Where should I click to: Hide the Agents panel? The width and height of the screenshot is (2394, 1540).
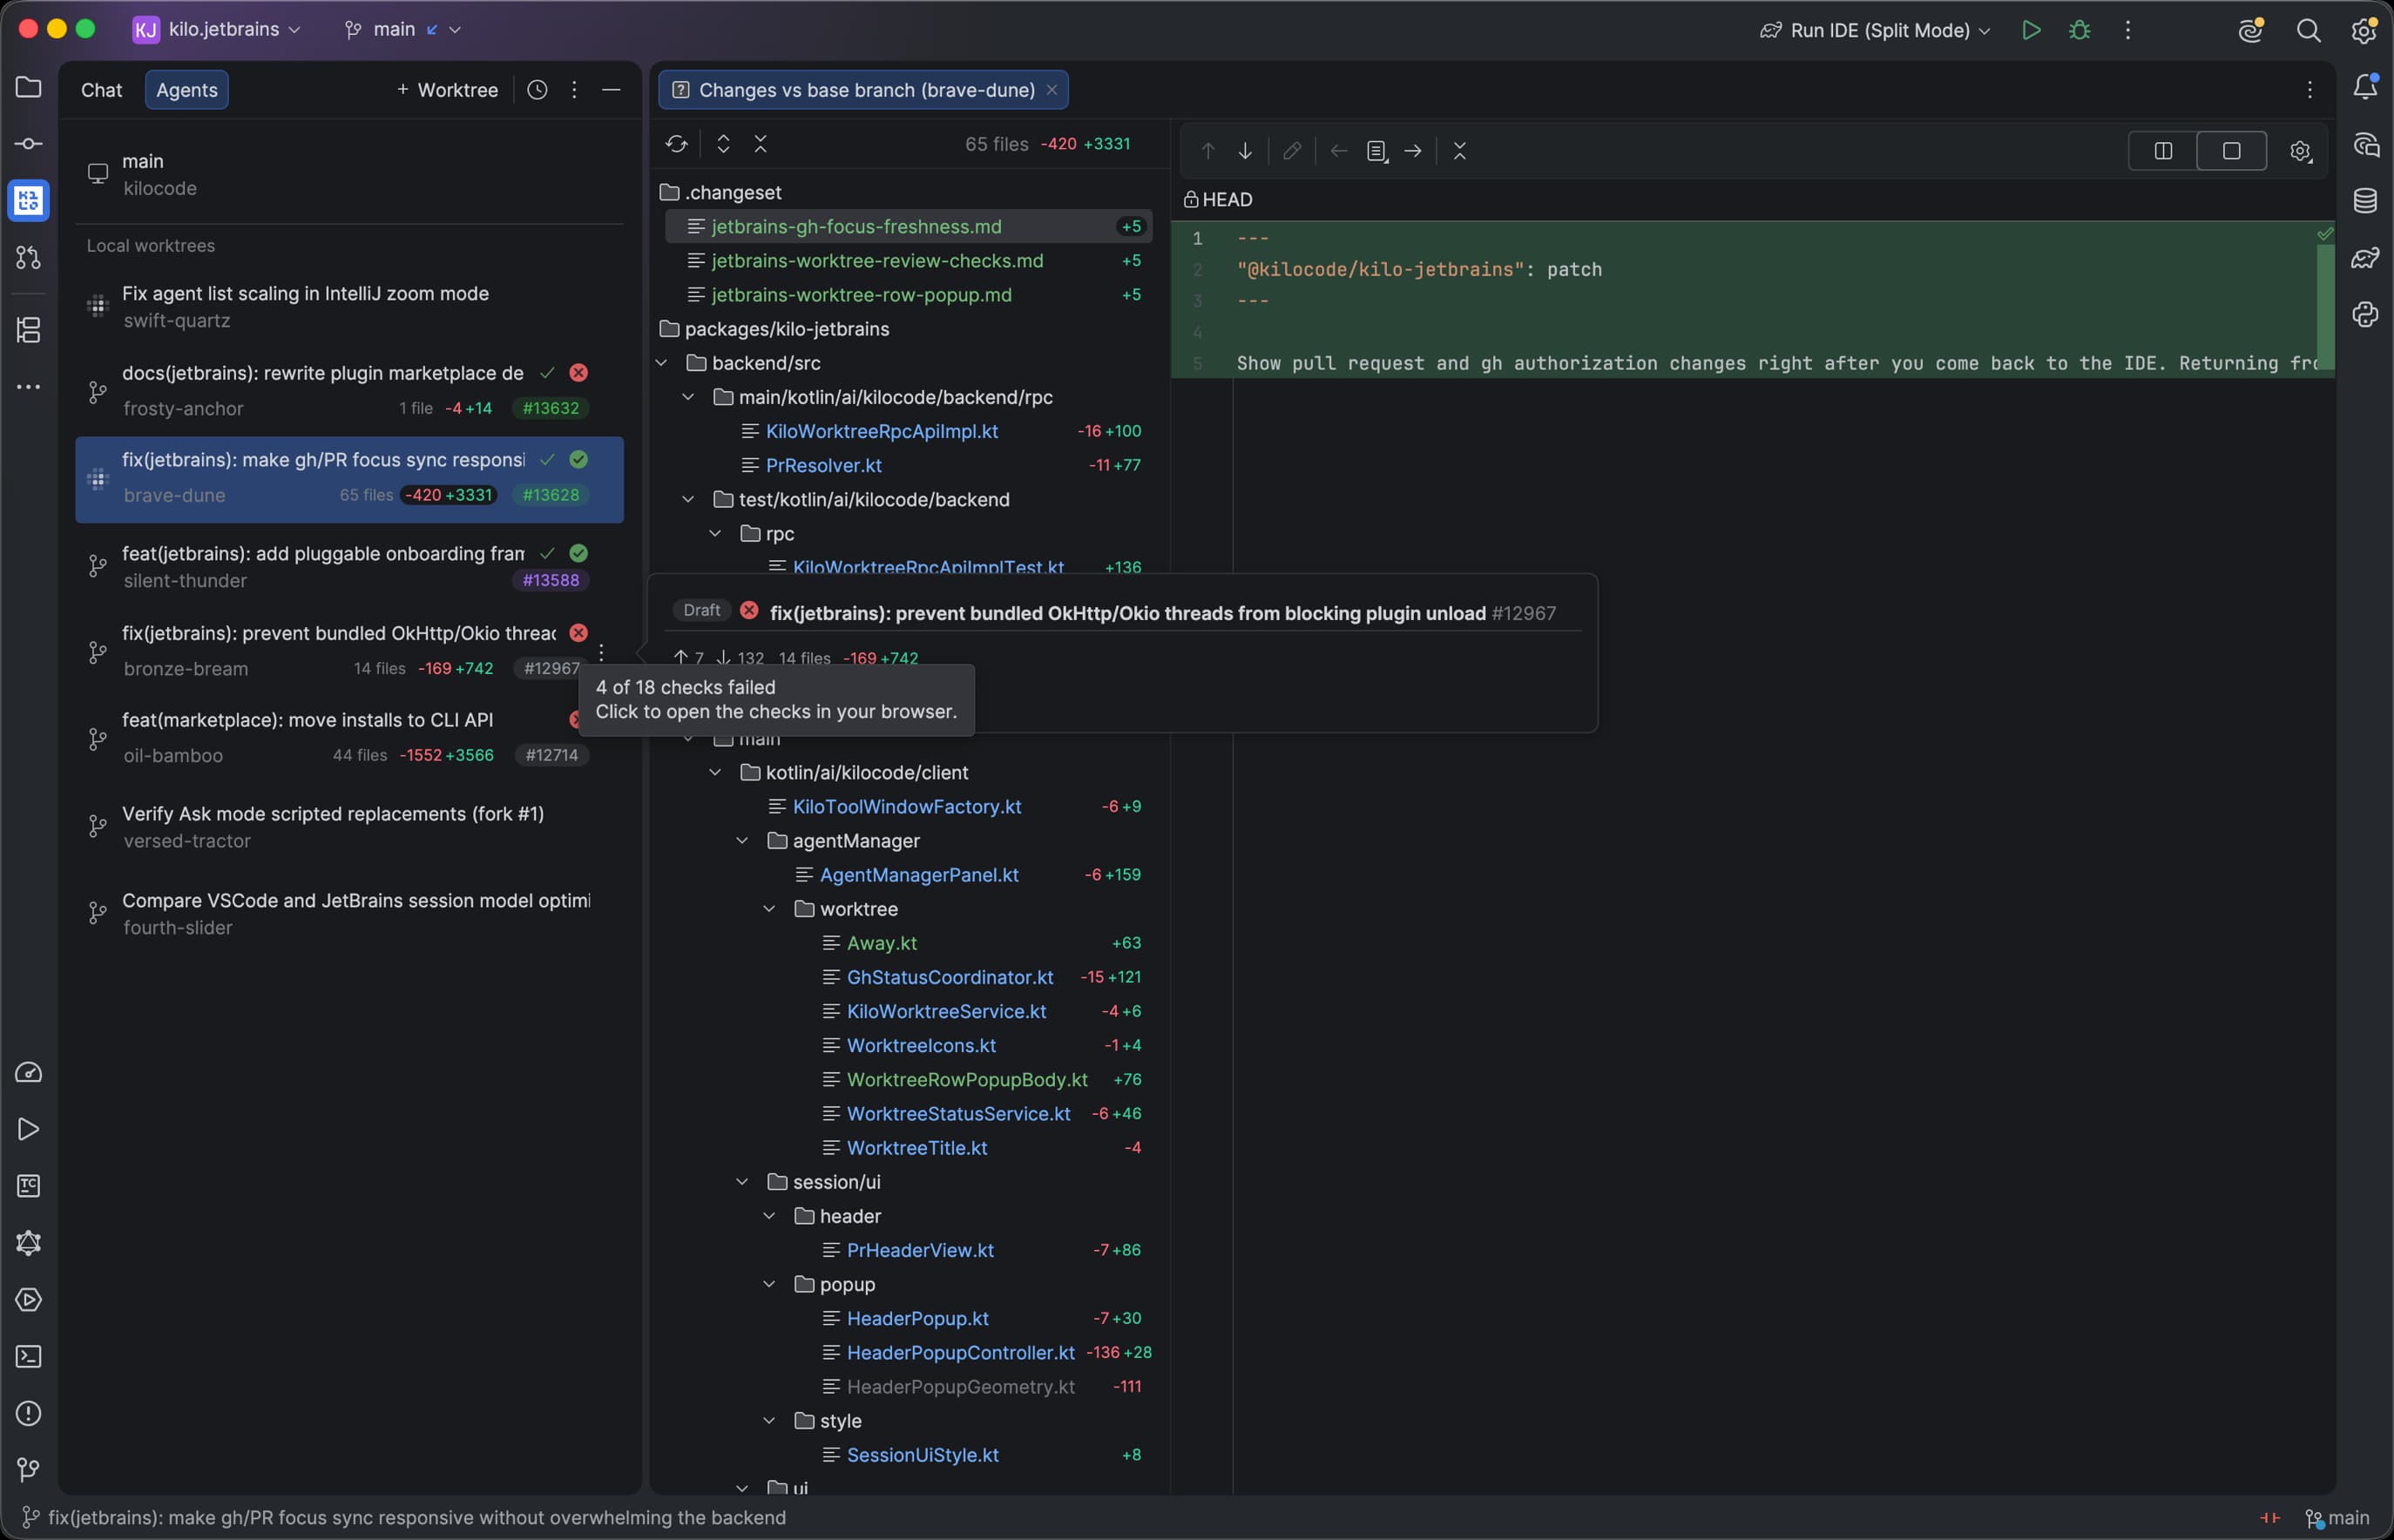point(611,90)
